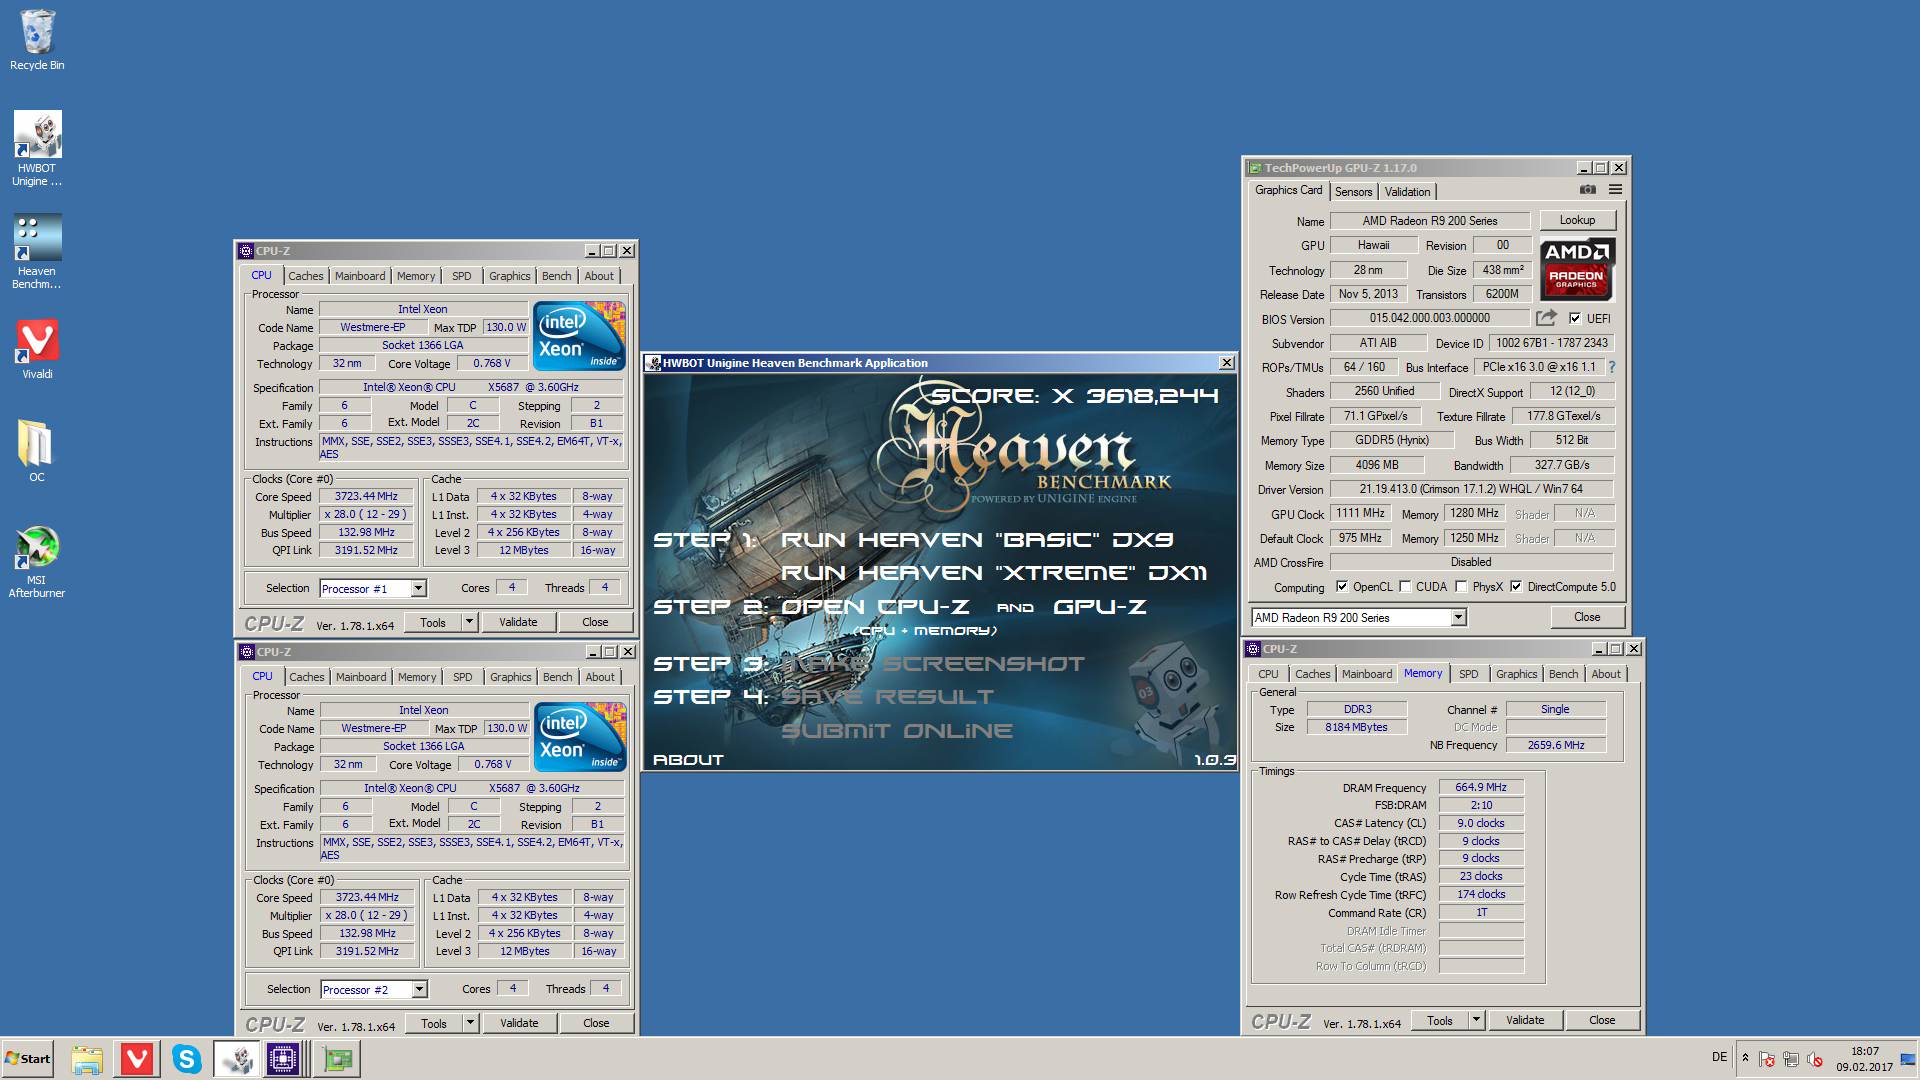Image resolution: width=1920 pixels, height=1080 pixels.
Task: Click the Bus Interface question mark icon
Action: tap(1612, 367)
